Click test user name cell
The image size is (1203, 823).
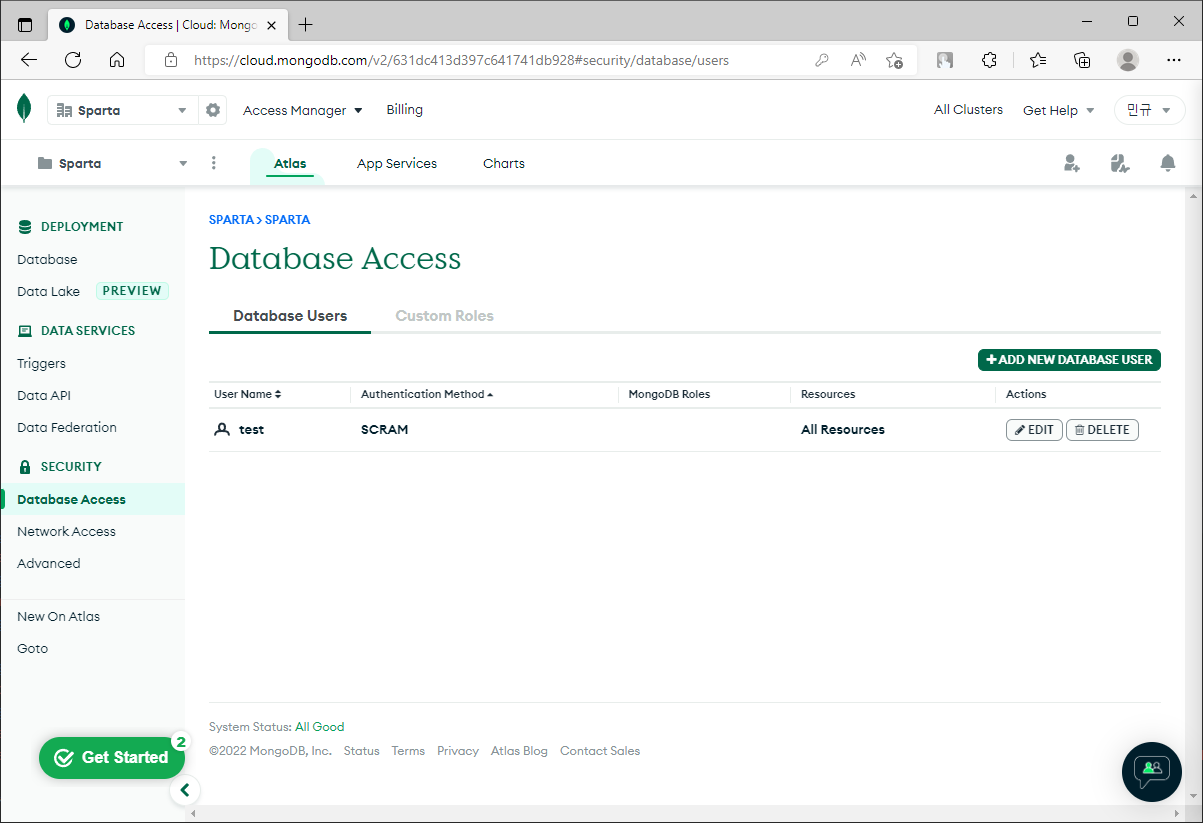(x=251, y=430)
